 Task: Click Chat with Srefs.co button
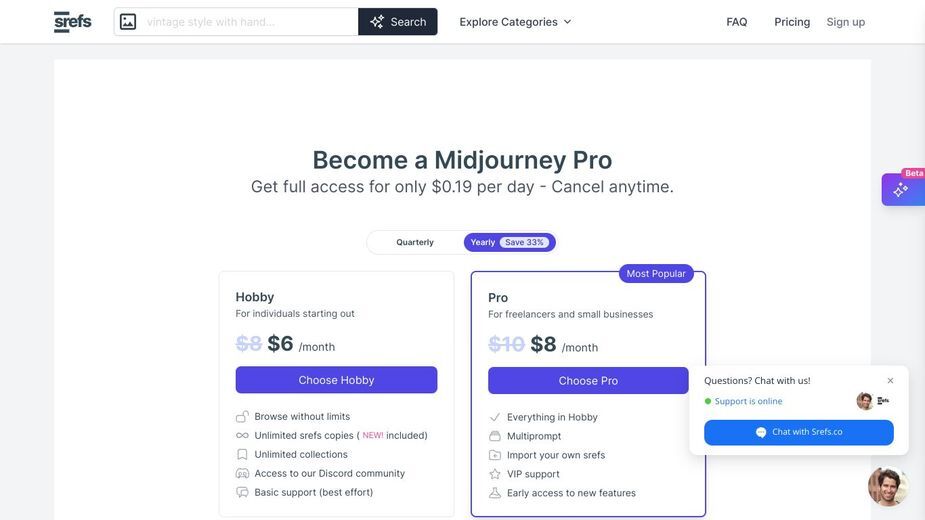point(799,432)
